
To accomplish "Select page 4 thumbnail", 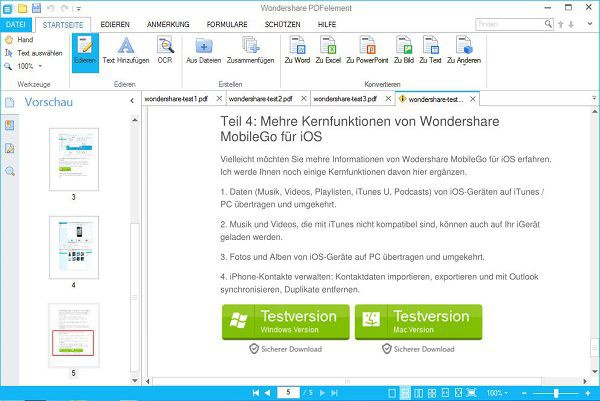I will pos(74,247).
